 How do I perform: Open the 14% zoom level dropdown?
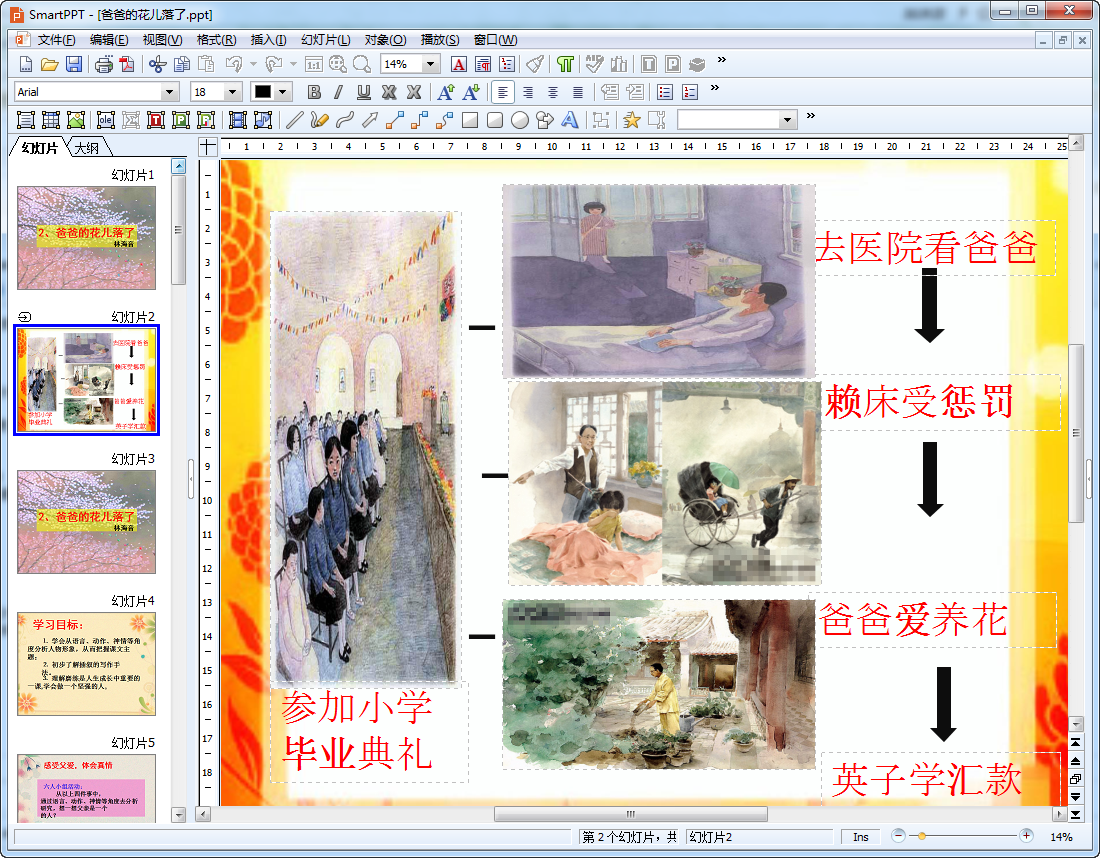pyautogui.click(x=431, y=65)
